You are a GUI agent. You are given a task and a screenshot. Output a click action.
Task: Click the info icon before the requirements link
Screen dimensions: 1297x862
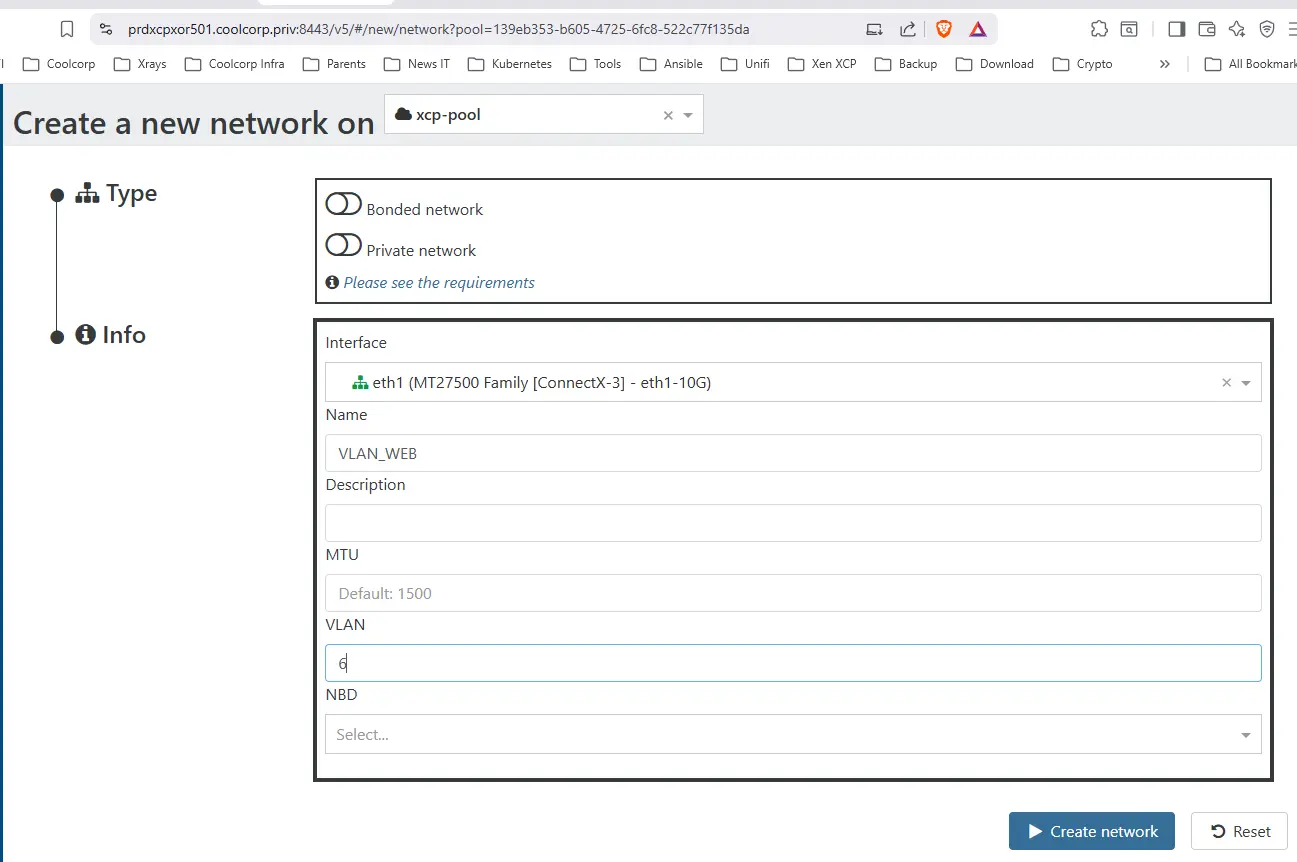click(x=331, y=282)
